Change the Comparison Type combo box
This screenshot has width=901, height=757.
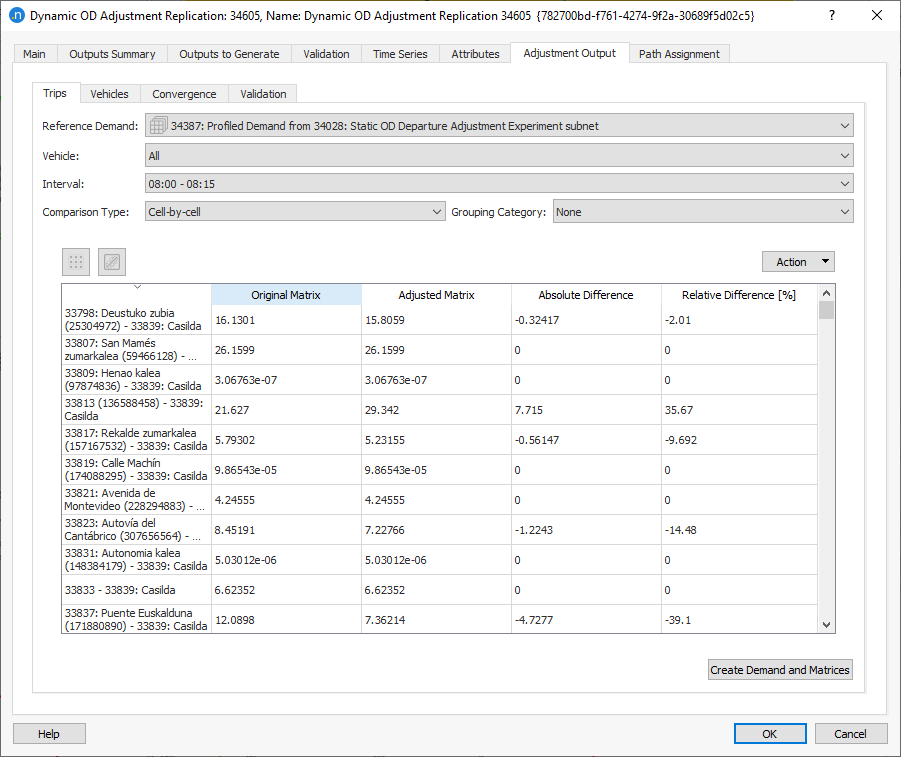(x=295, y=212)
